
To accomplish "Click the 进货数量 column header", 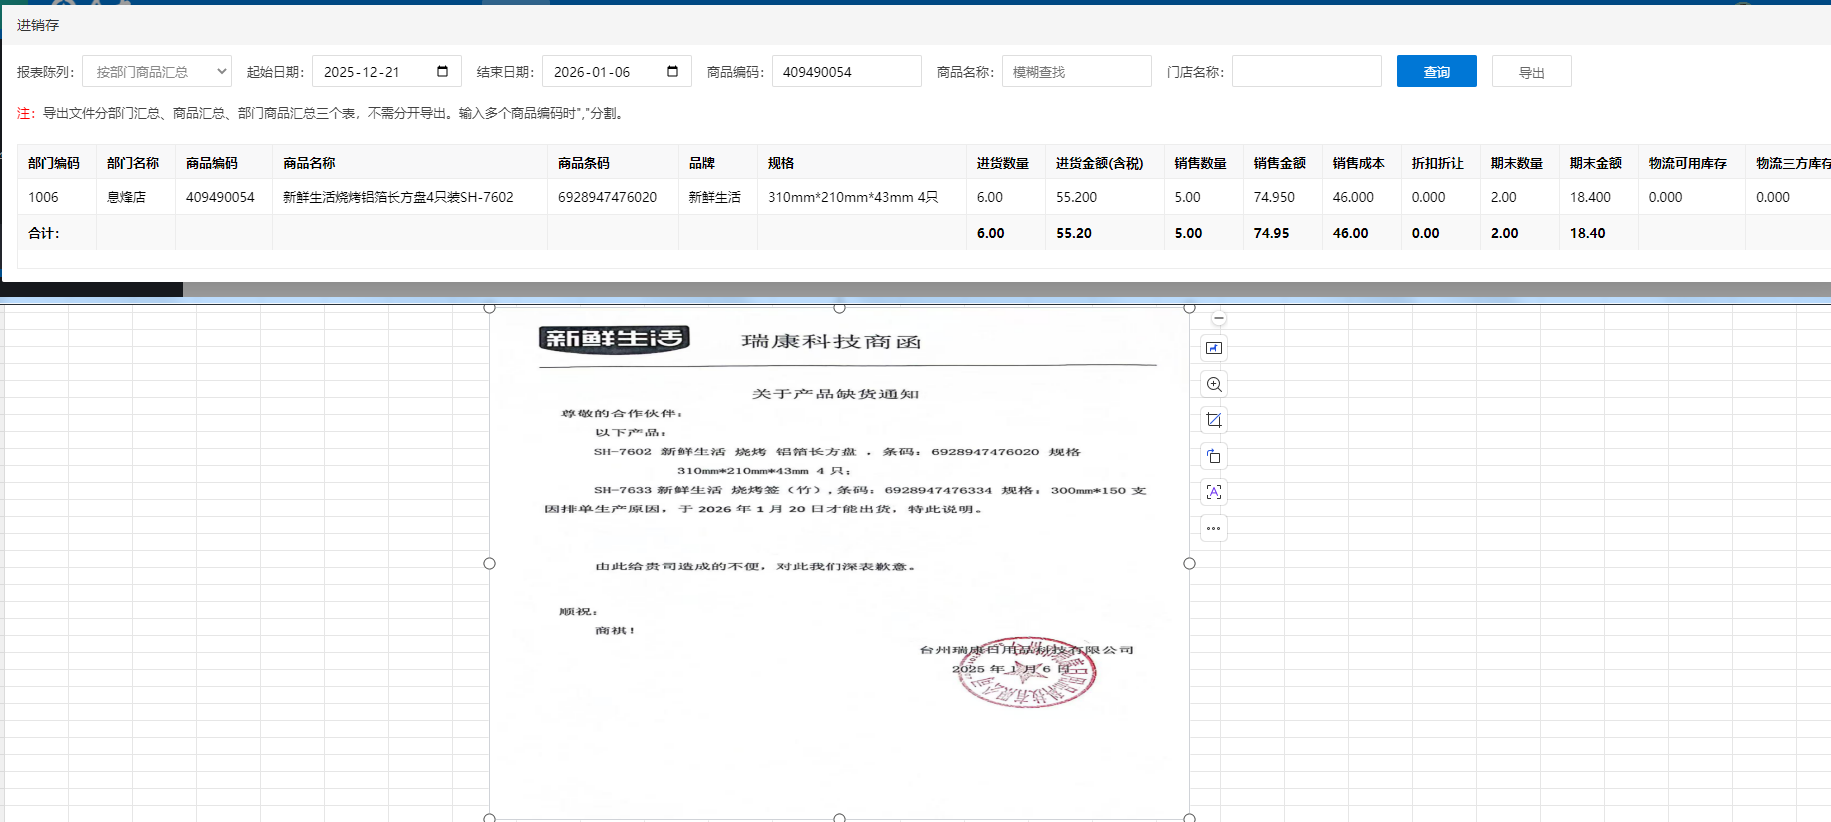I will [x=1002, y=163].
